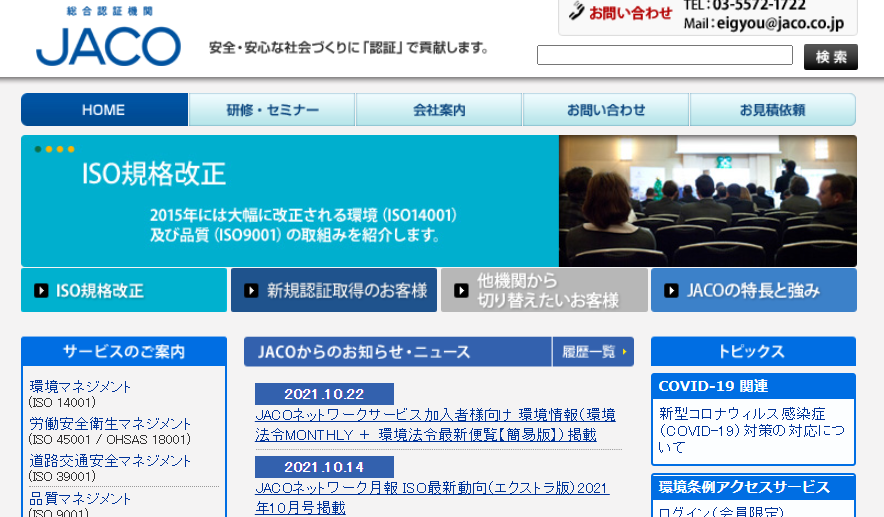Select third slider dot on banner
Screen dimensions: 884x517
coord(60,149)
